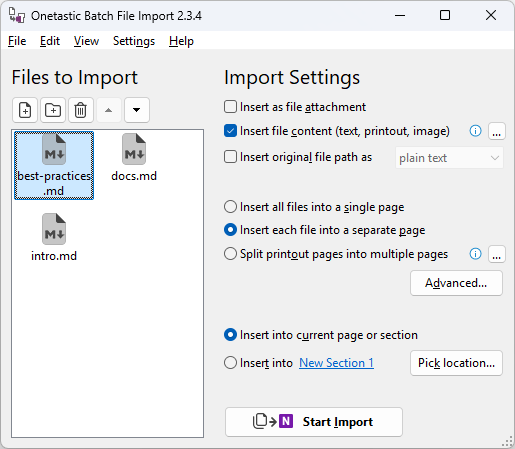Open the File menu
515x449 pixels.
pyautogui.click(x=17, y=41)
